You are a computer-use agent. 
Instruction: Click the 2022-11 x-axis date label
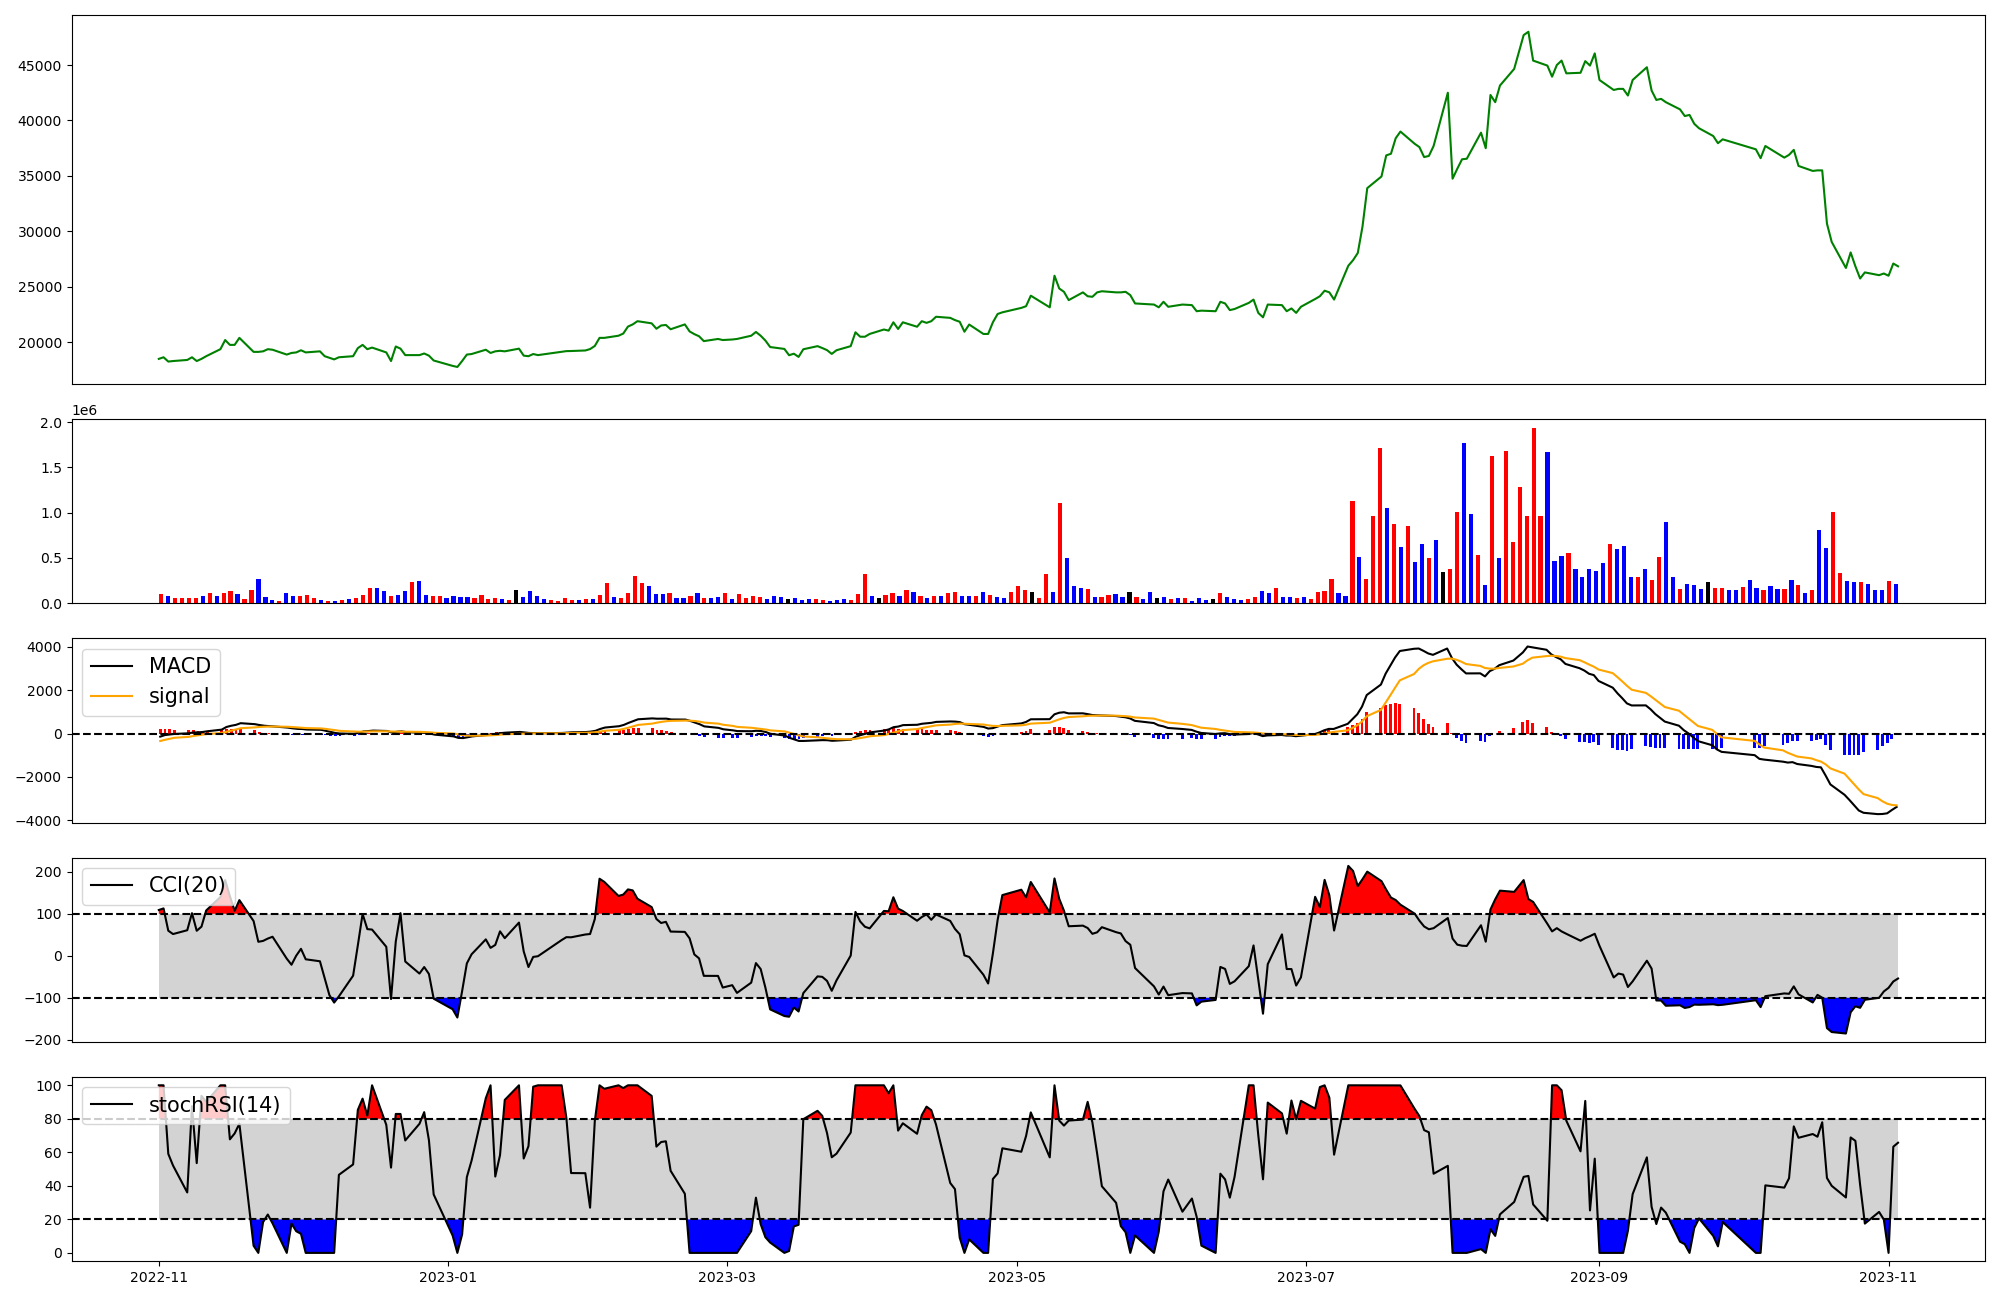tap(159, 1277)
